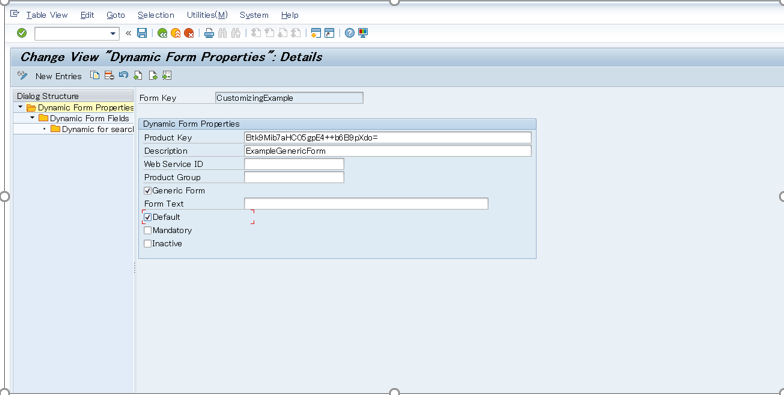Click the blue Help question mark icon

click(x=350, y=33)
